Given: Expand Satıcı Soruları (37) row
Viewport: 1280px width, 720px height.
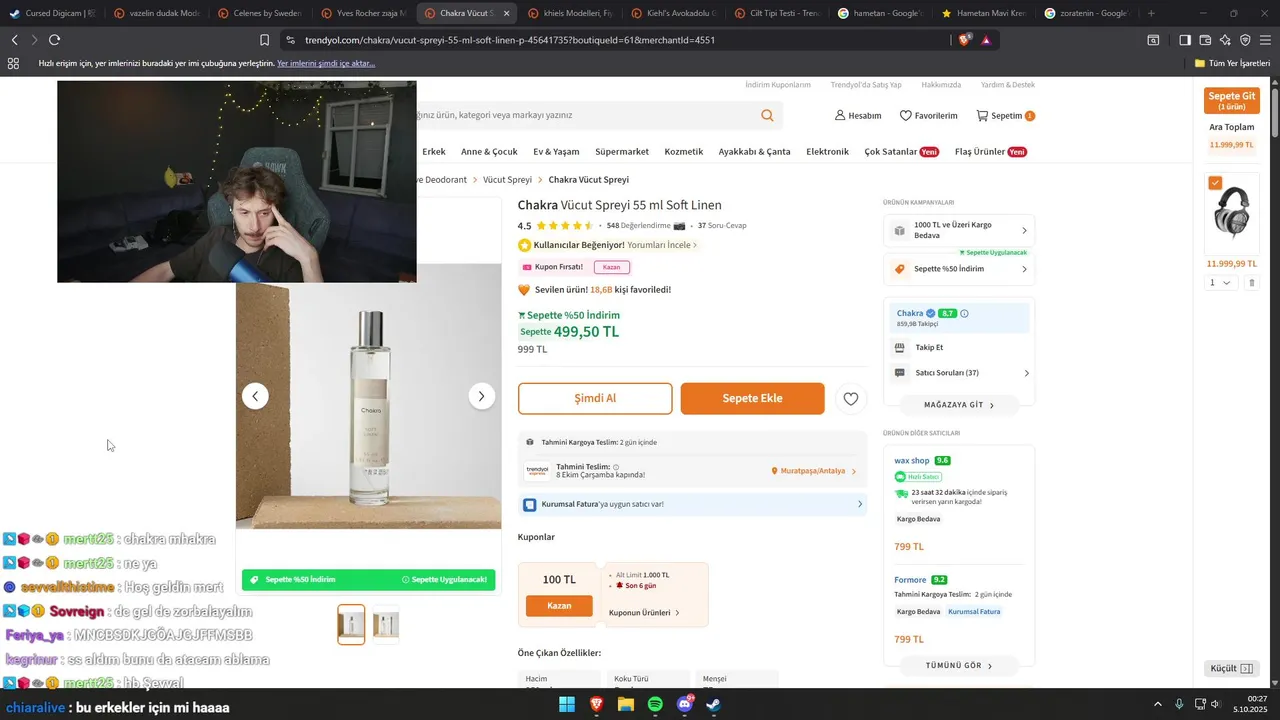Looking at the screenshot, I should coord(960,373).
